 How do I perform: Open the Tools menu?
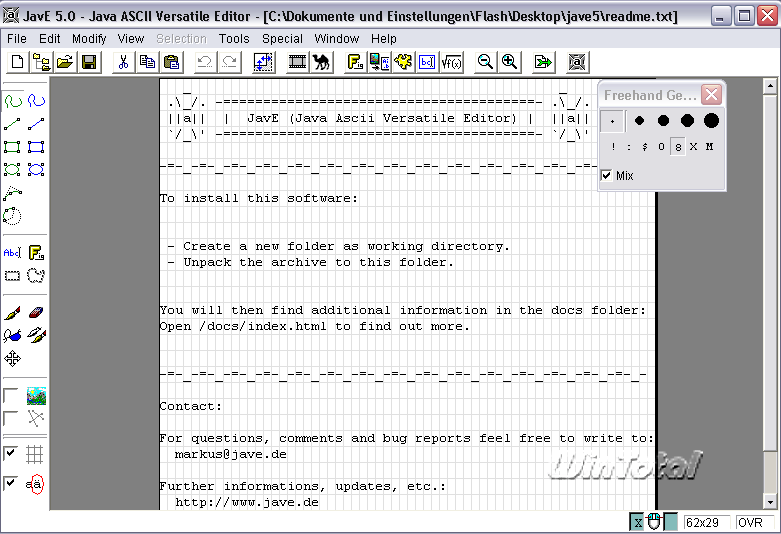click(x=234, y=39)
